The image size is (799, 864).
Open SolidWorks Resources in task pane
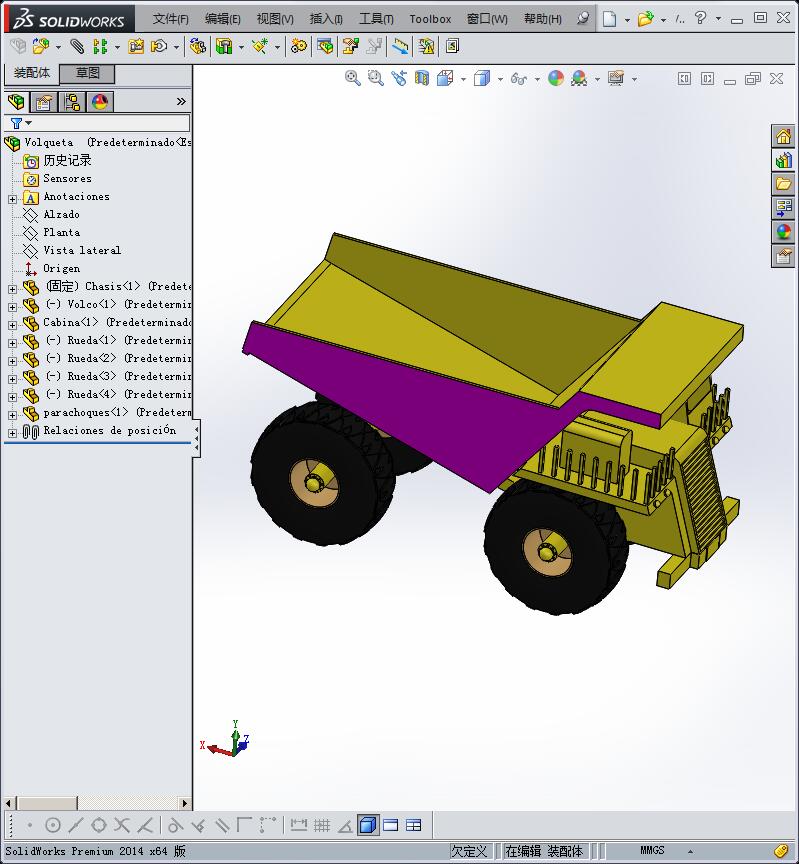coord(783,136)
